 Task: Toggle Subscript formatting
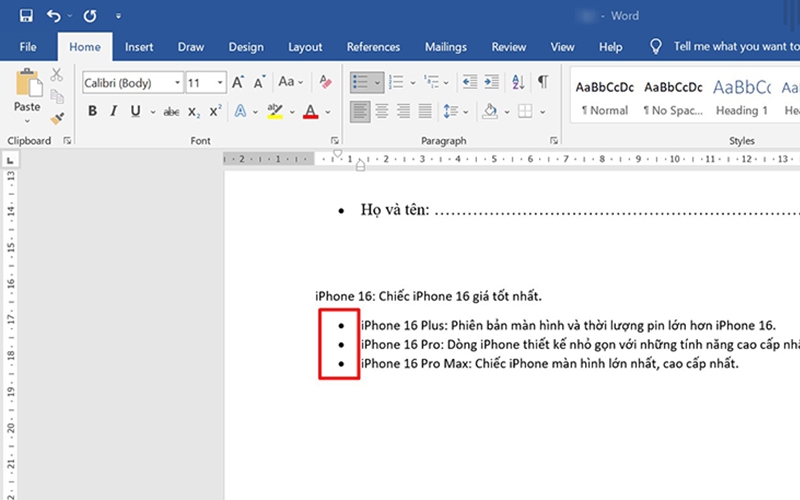[x=194, y=112]
